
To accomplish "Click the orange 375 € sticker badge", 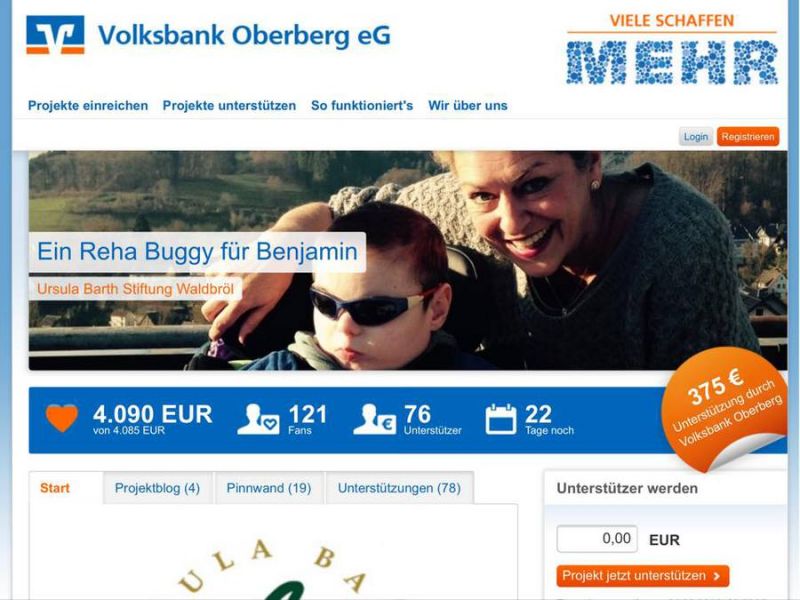I will 725,407.
